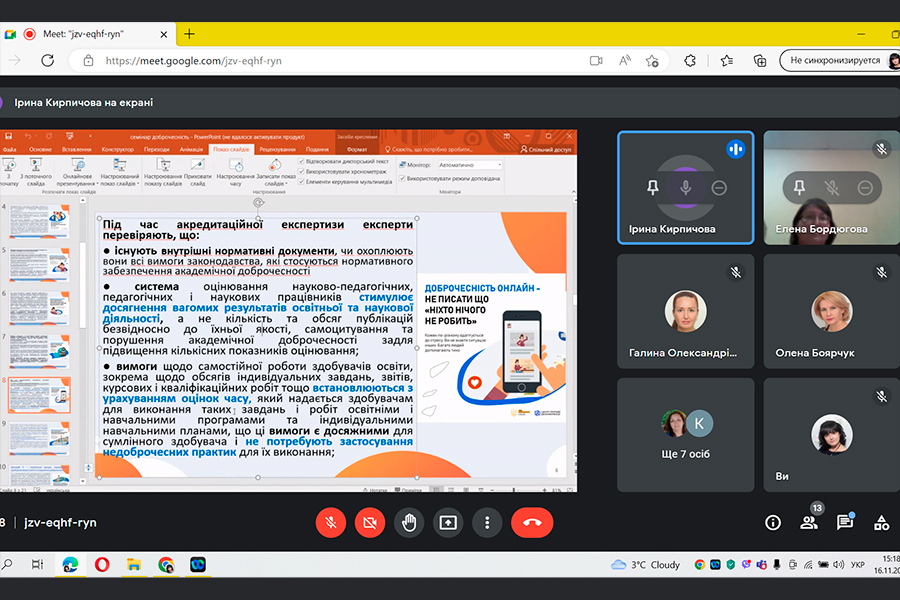Remove Елена Бордюгова from the call
This screenshot has height=600, width=900.
(x=865, y=188)
